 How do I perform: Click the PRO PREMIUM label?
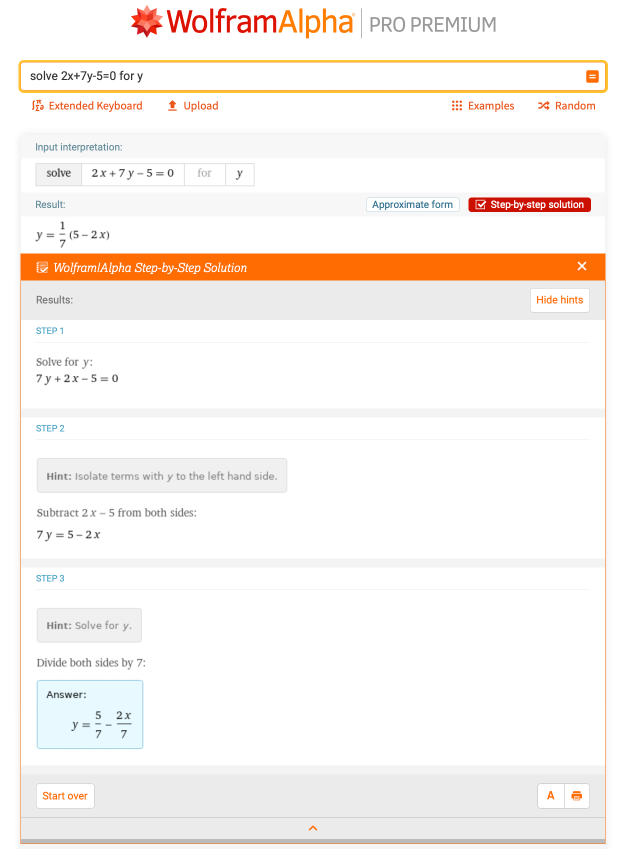[x=433, y=24]
